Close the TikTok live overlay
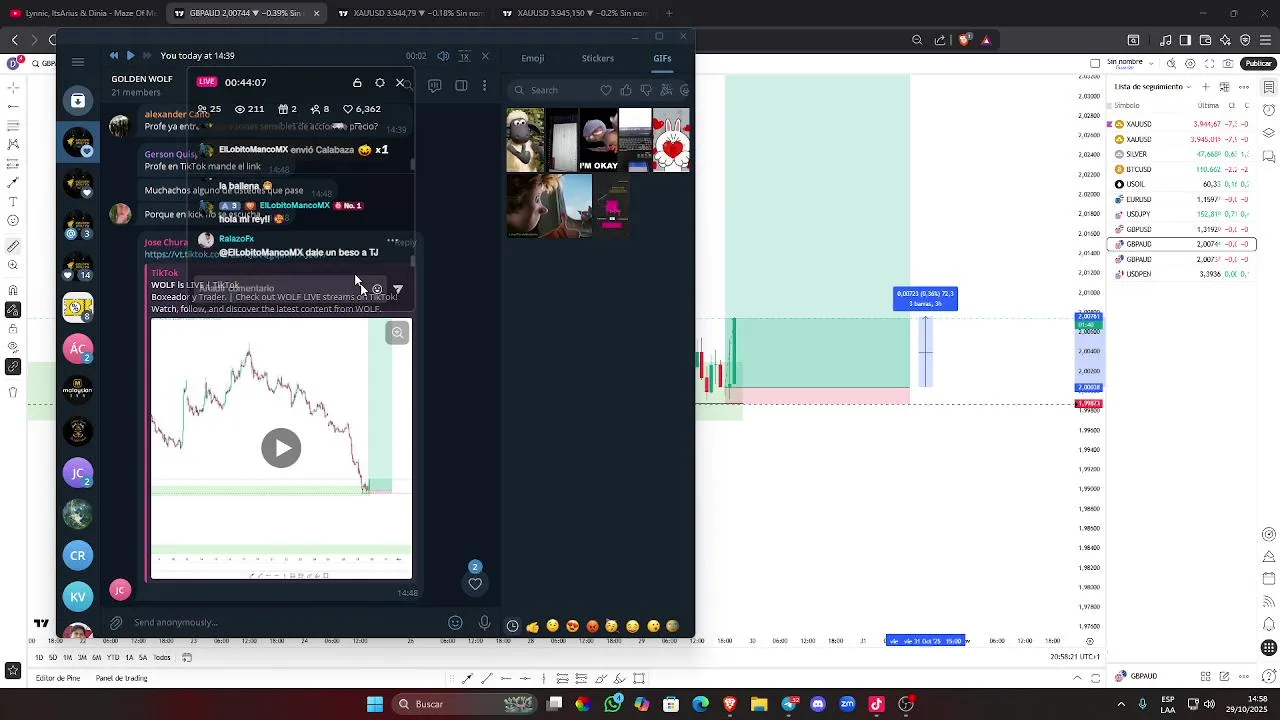 pos(400,83)
